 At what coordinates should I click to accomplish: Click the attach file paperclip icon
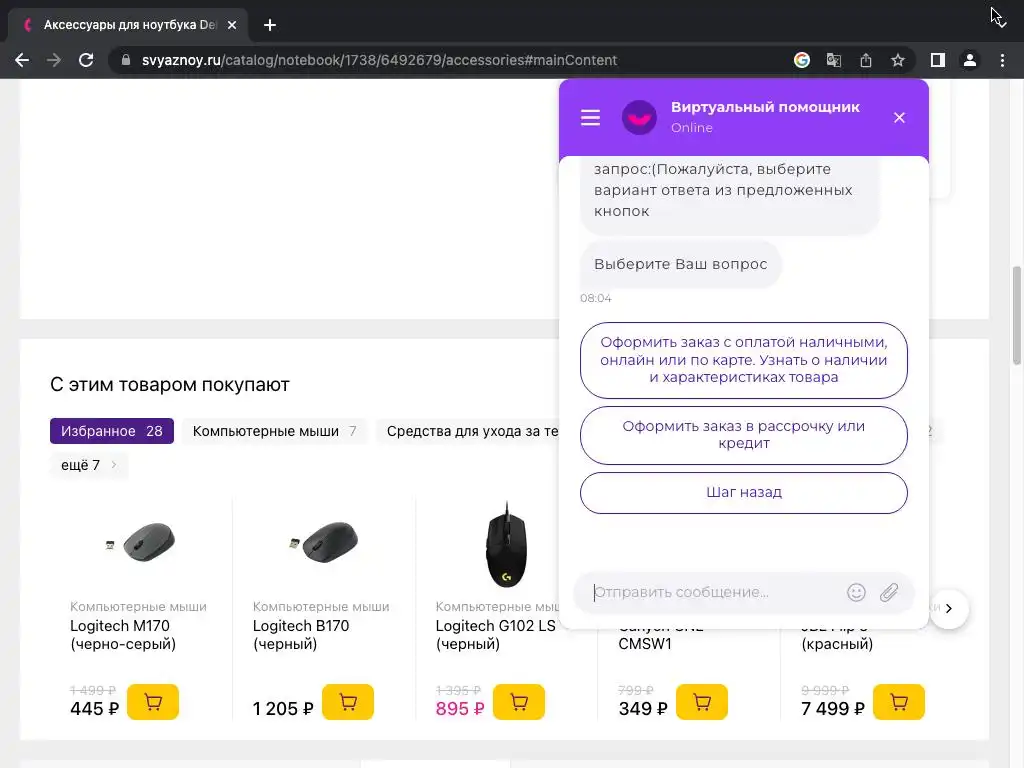(x=889, y=592)
